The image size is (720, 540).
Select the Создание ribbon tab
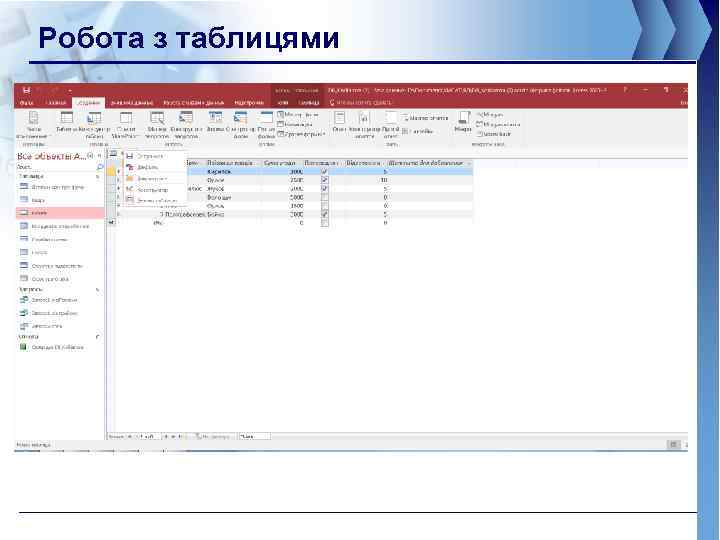pyautogui.click(x=89, y=103)
